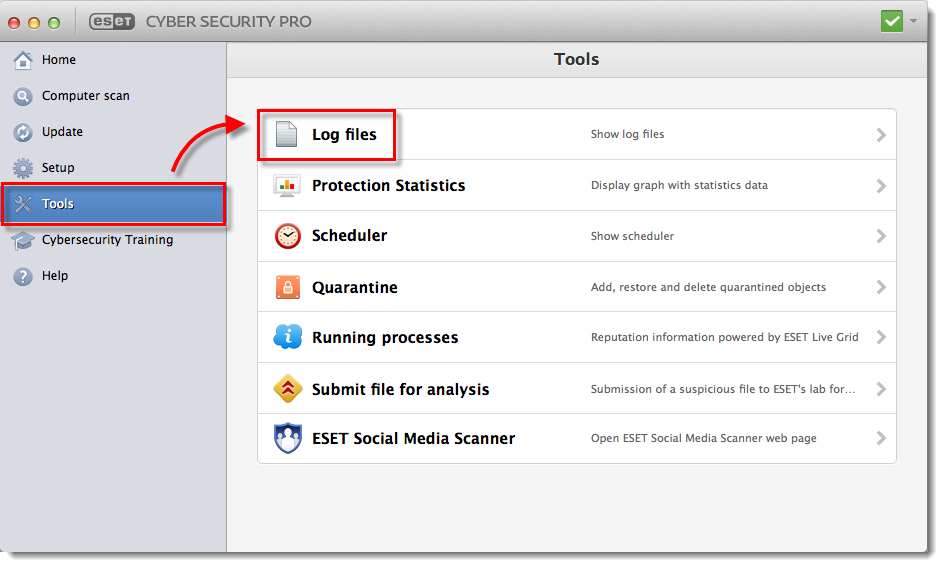The width and height of the screenshot is (937, 561).
Task: Go to the Update section
Action: (62, 132)
